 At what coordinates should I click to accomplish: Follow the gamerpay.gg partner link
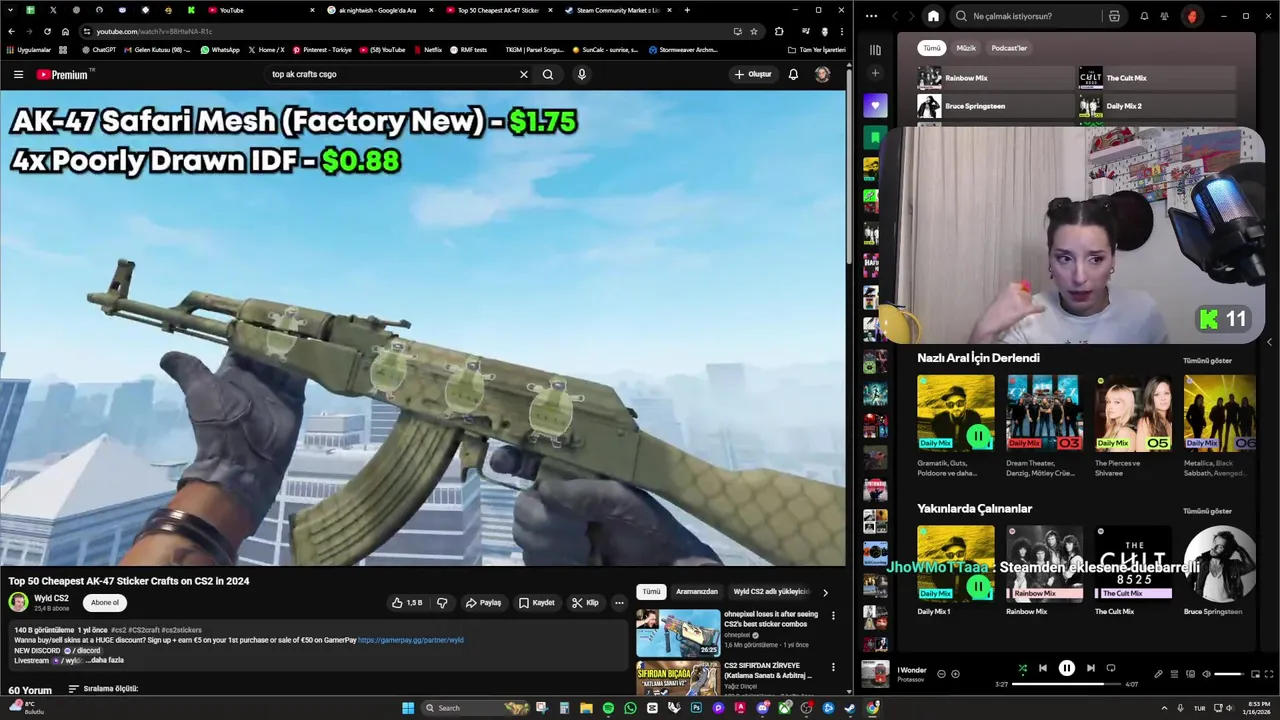tap(410, 640)
